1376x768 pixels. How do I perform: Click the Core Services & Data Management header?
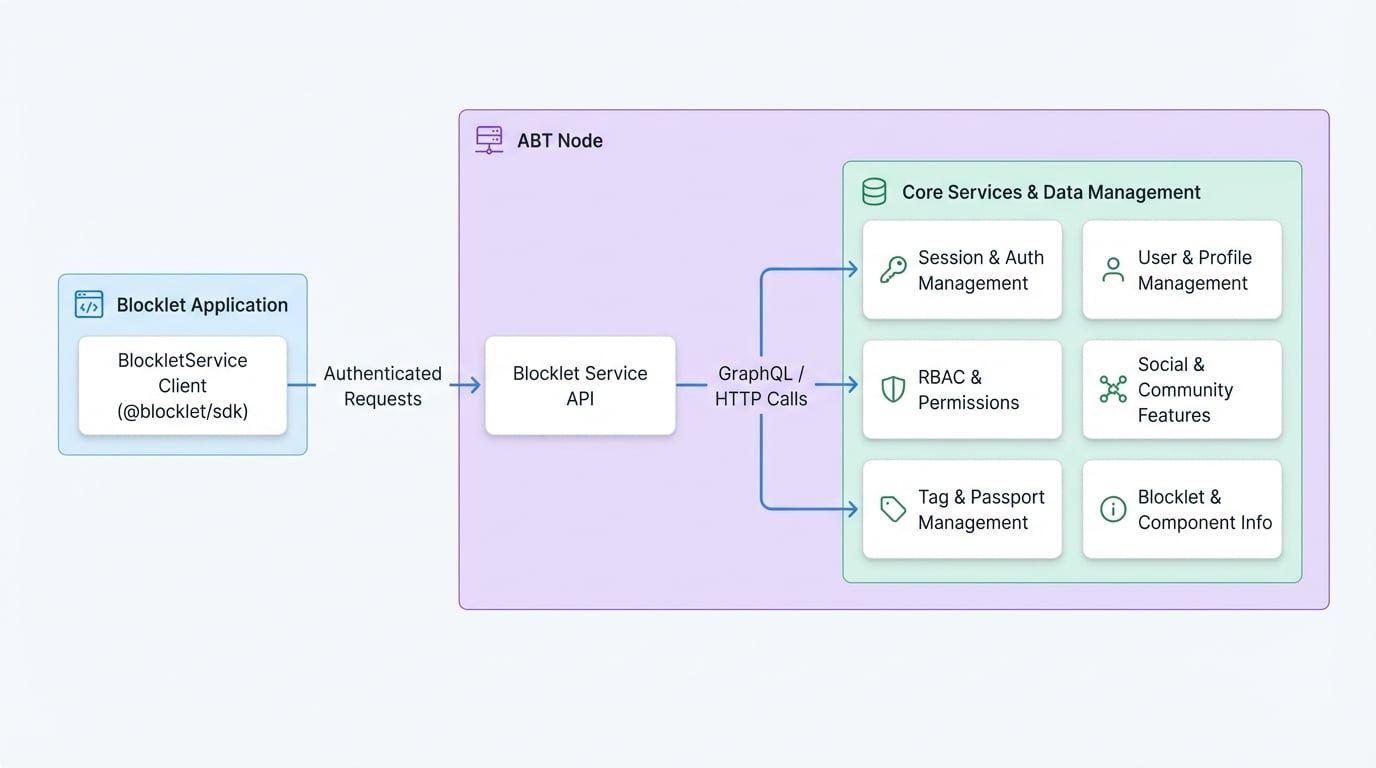tap(1050, 191)
